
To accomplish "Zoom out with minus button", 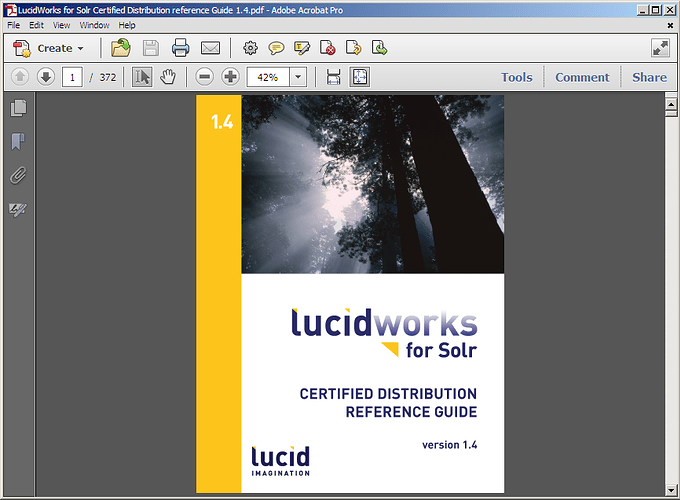I will [204, 77].
